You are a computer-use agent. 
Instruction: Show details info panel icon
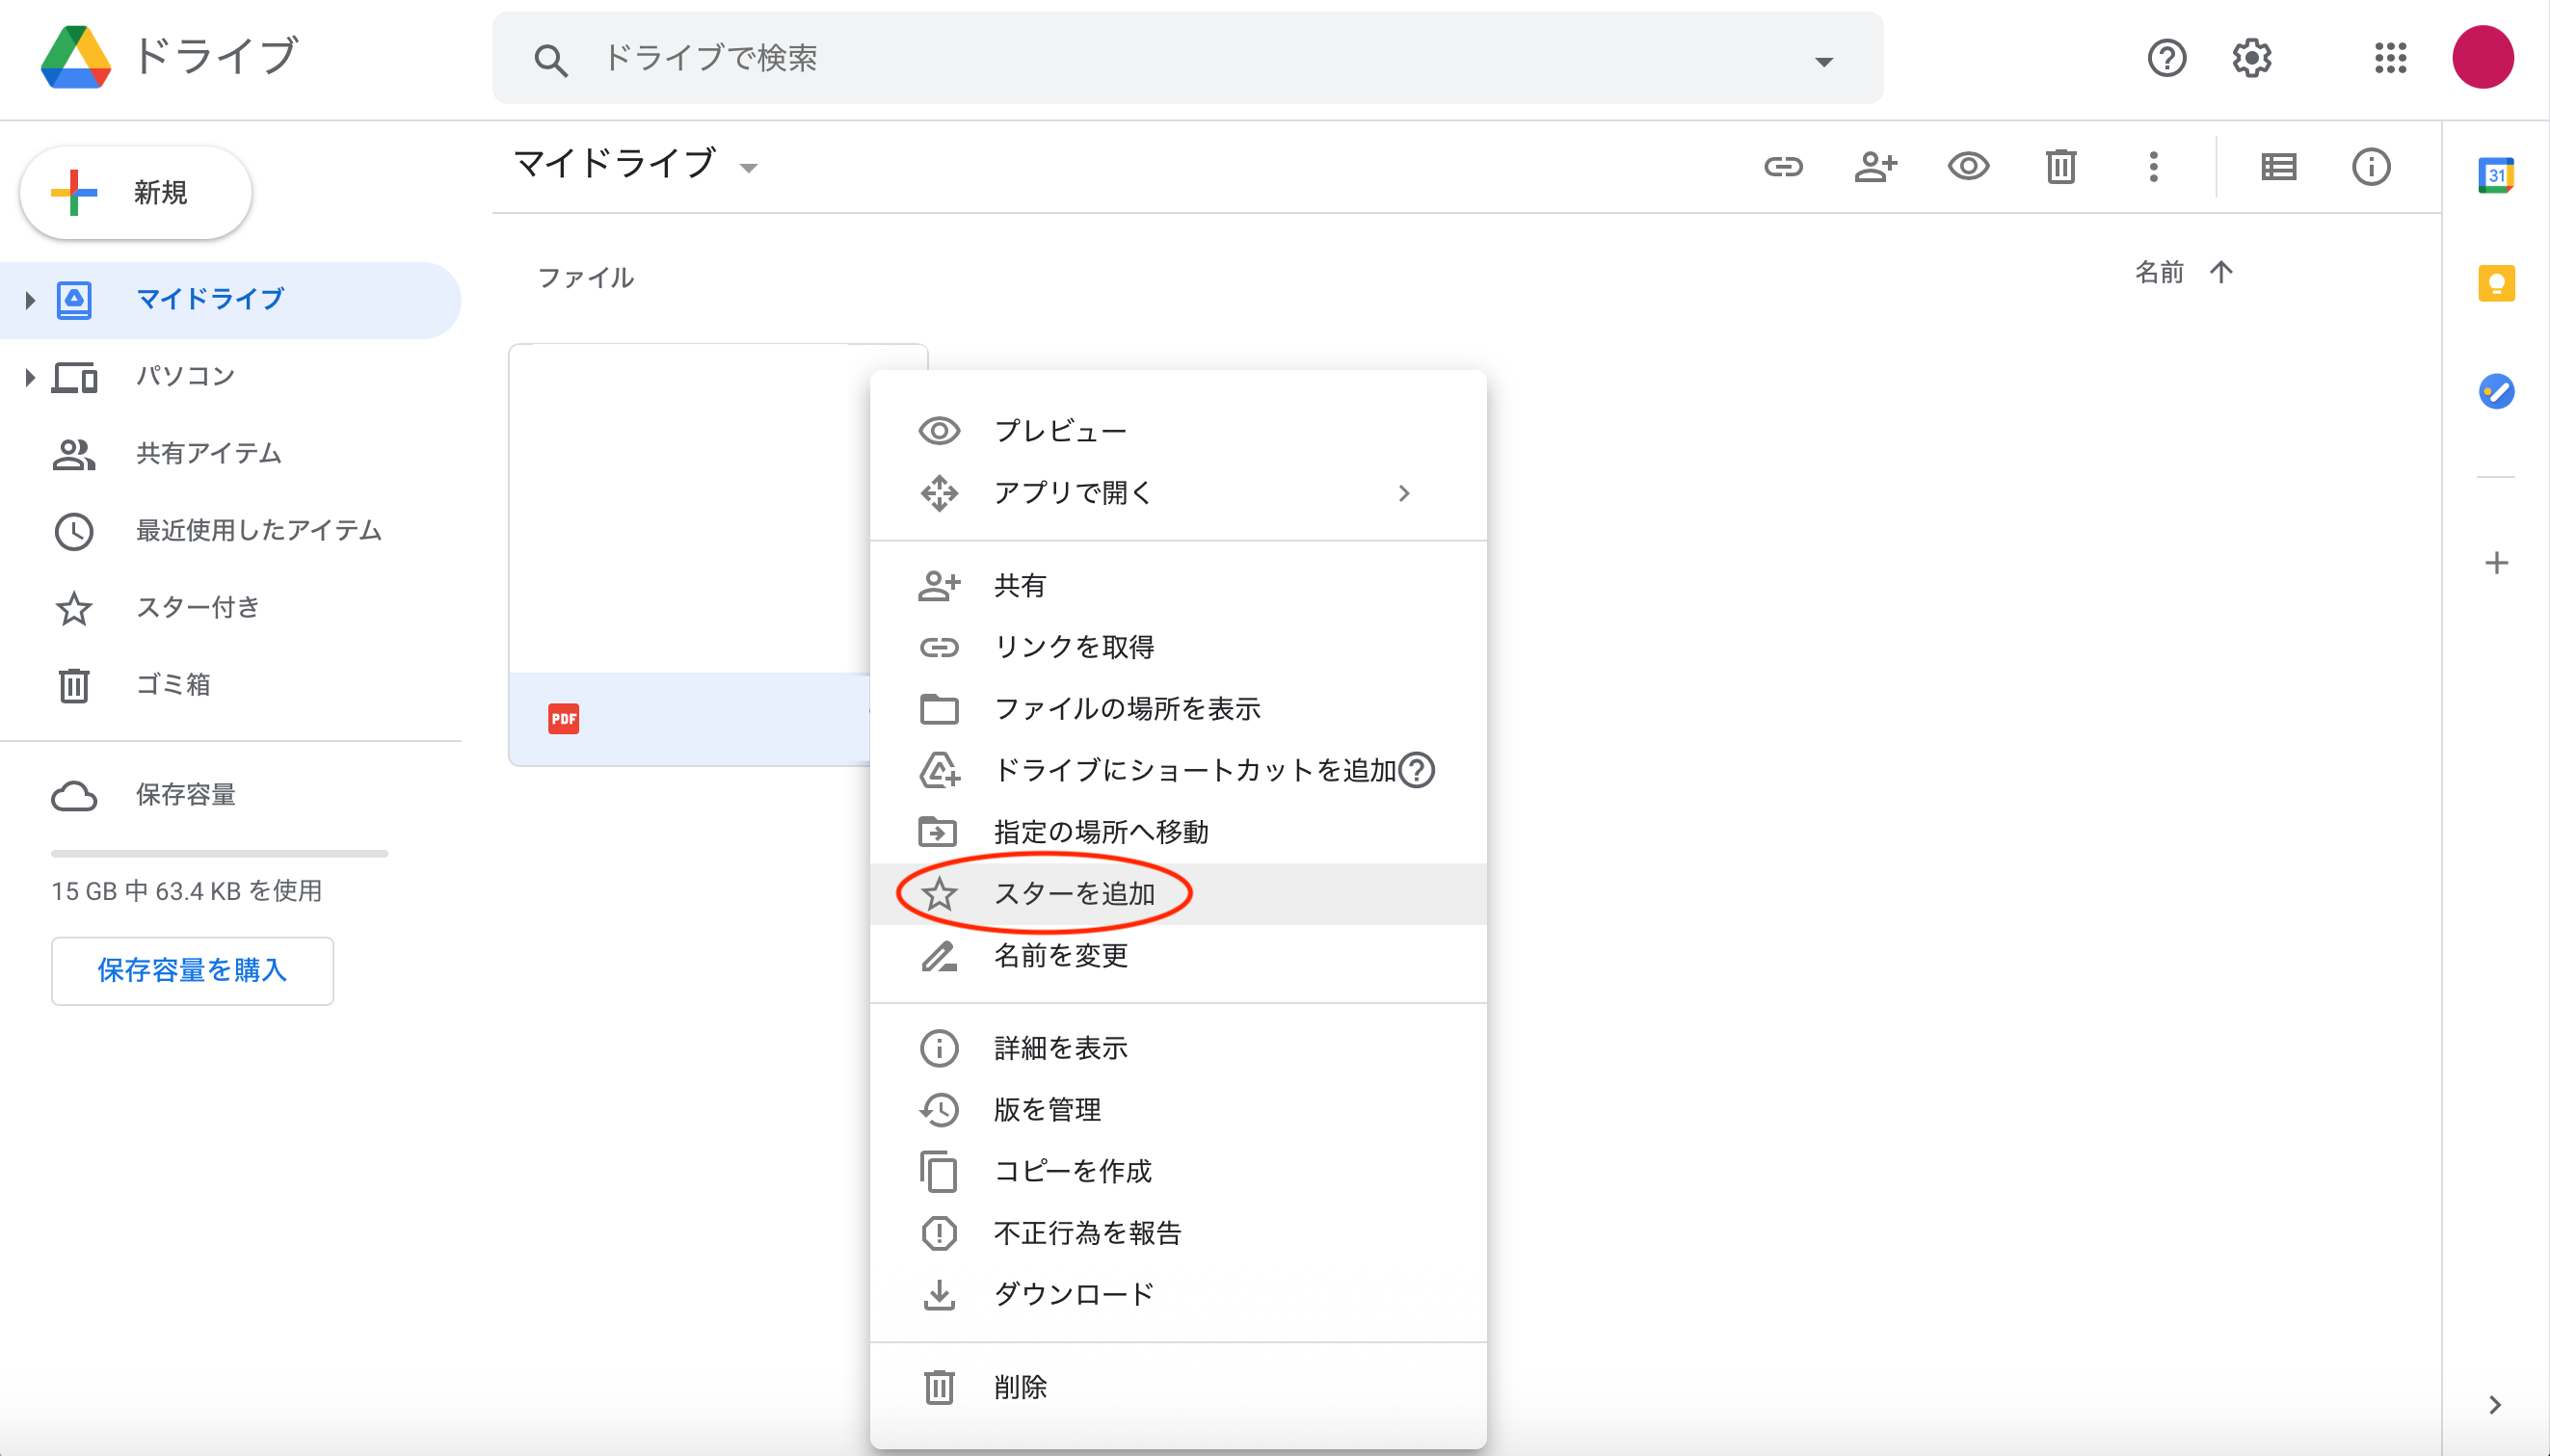click(x=2370, y=167)
